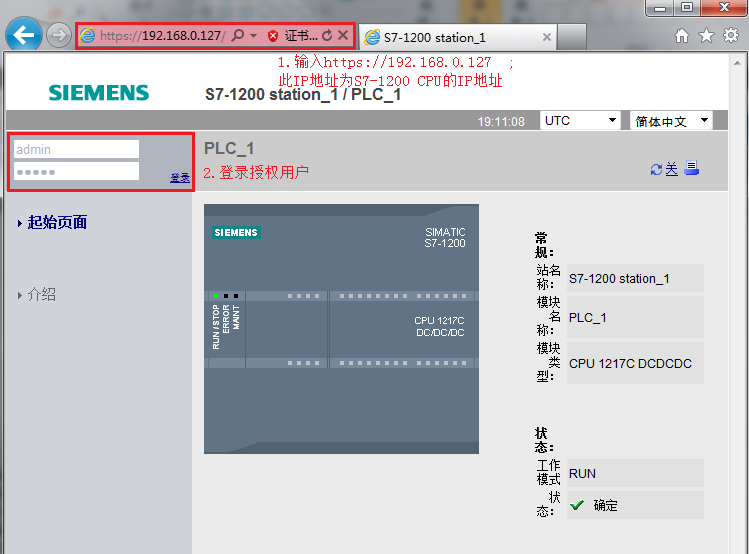
Task: Refresh the page using address bar reload icon
Action: click(x=327, y=35)
